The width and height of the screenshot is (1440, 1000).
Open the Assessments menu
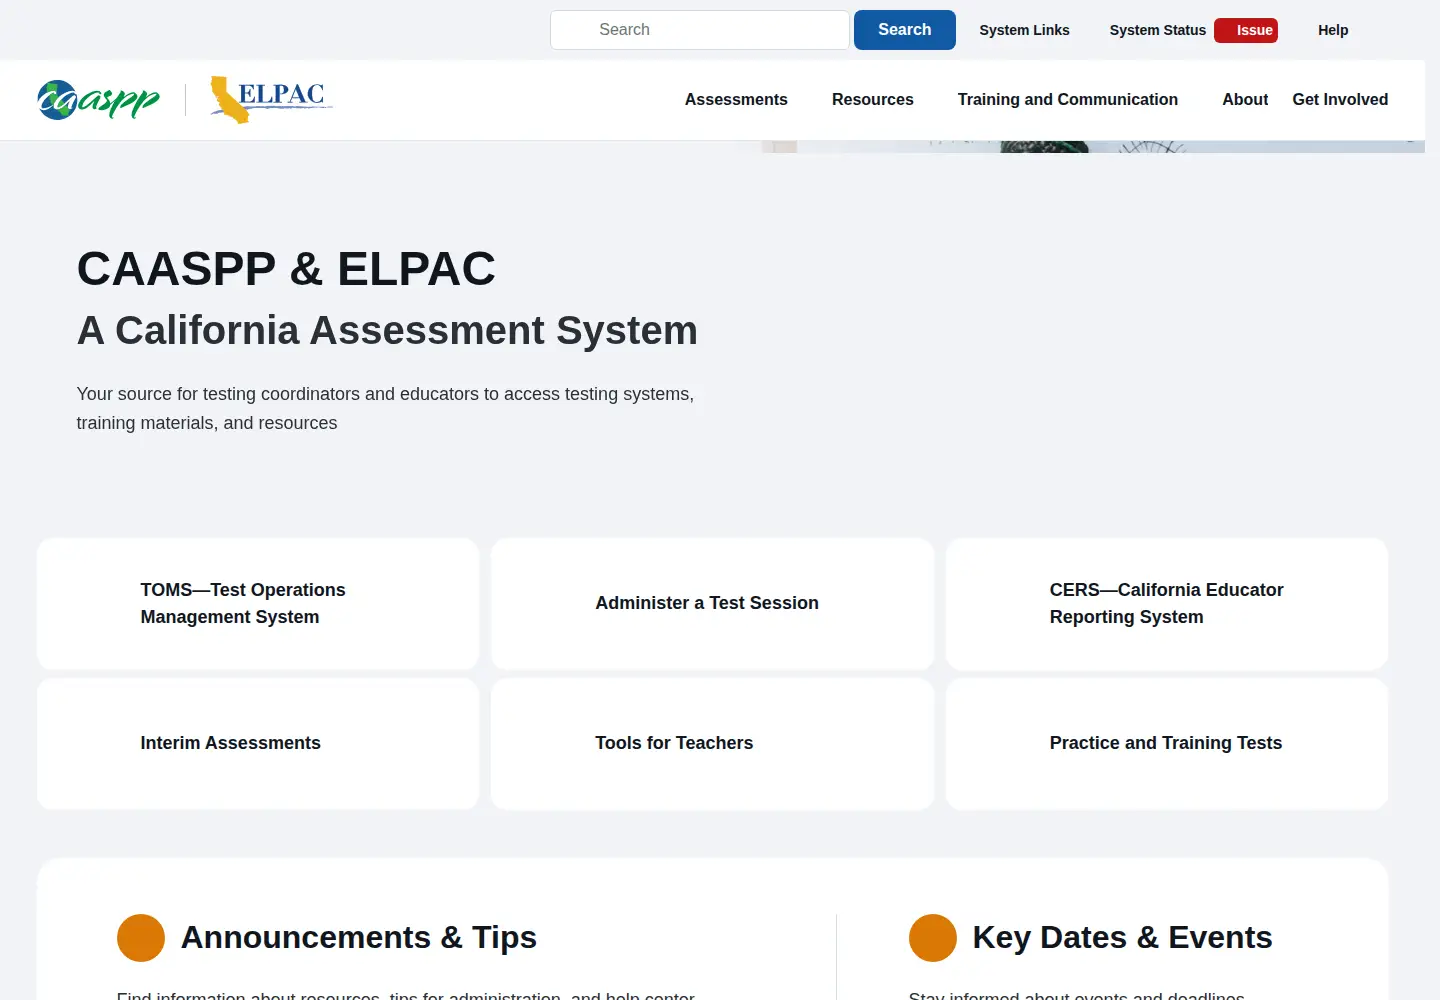point(736,100)
